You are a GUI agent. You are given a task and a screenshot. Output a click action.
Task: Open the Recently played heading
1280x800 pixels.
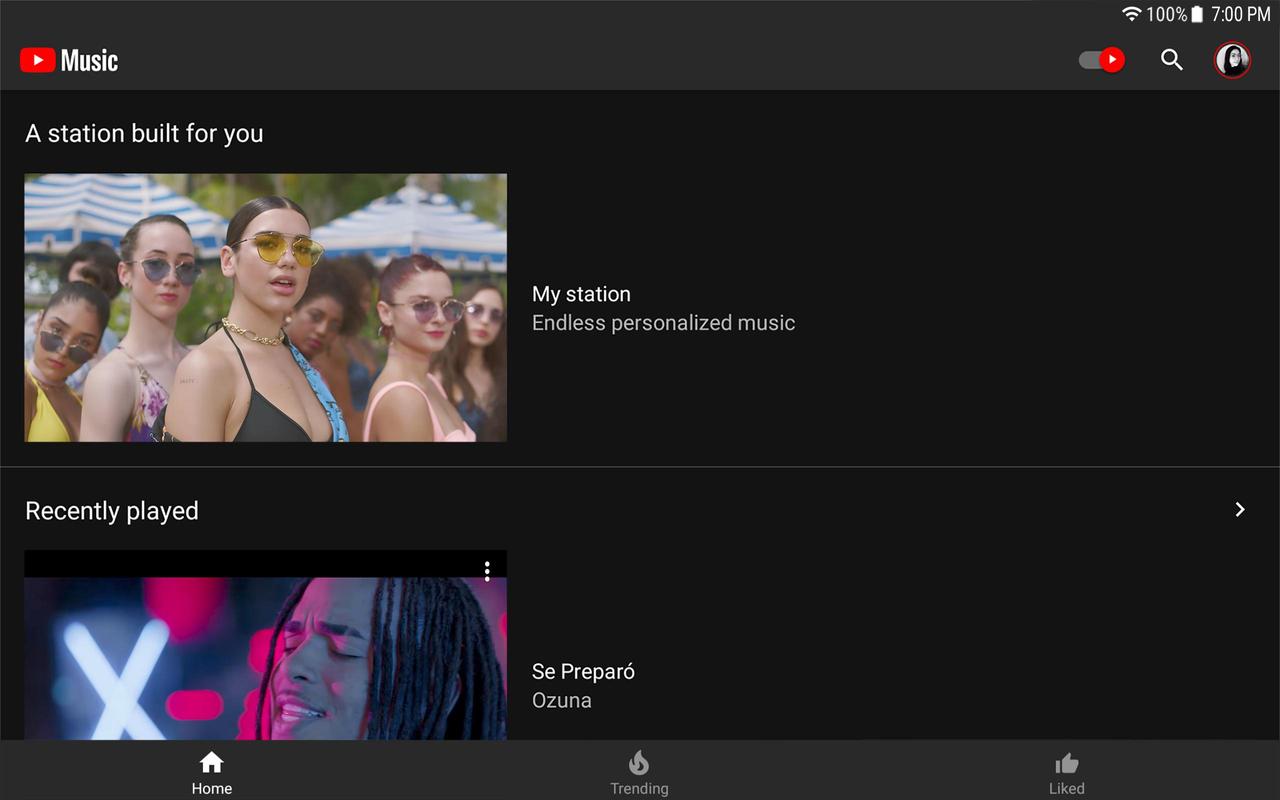click(112, 511)
